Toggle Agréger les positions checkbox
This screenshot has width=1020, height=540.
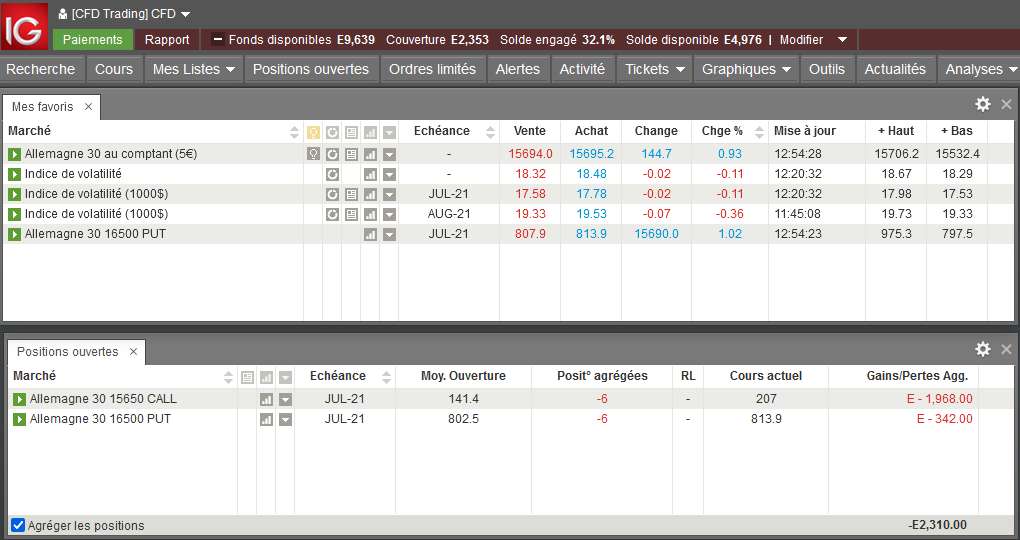[18, 525]
